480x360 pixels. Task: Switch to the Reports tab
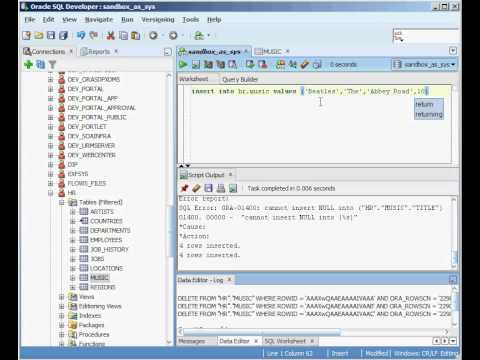[x=99, y=51]
